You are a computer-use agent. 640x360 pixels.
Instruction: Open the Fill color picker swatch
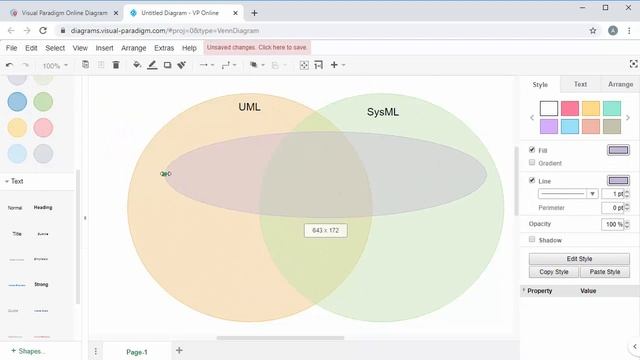[x=618, y=150]
